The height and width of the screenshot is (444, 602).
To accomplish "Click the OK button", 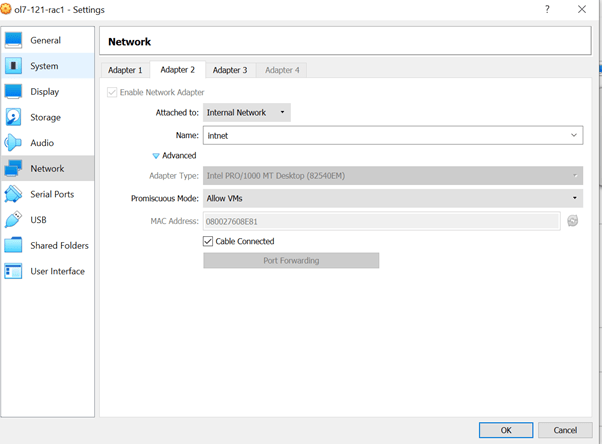I will tap(505, 430).
